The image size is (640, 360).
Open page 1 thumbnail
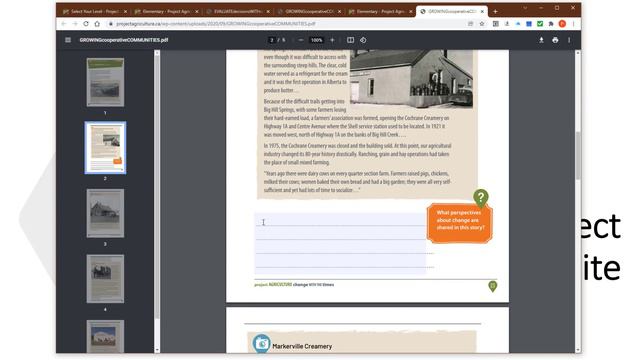click(x=105, y=82)
